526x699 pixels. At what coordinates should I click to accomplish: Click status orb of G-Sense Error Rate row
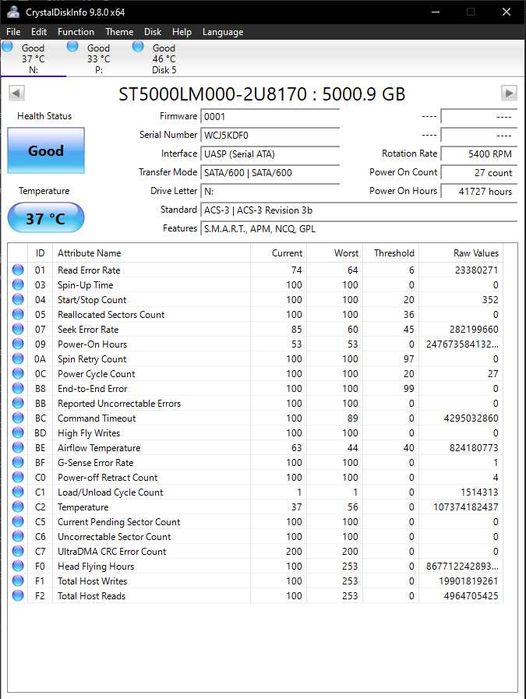[18, 462]
